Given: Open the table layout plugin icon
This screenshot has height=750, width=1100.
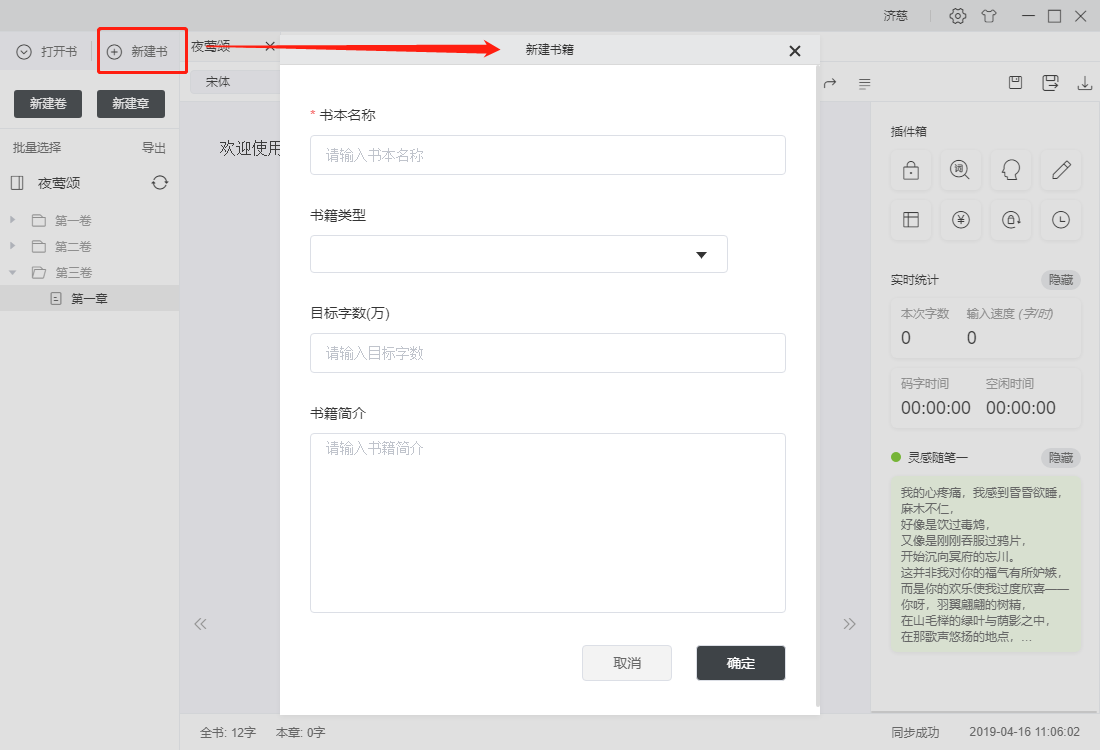Looking at the screenshot, I should [911, 220].
